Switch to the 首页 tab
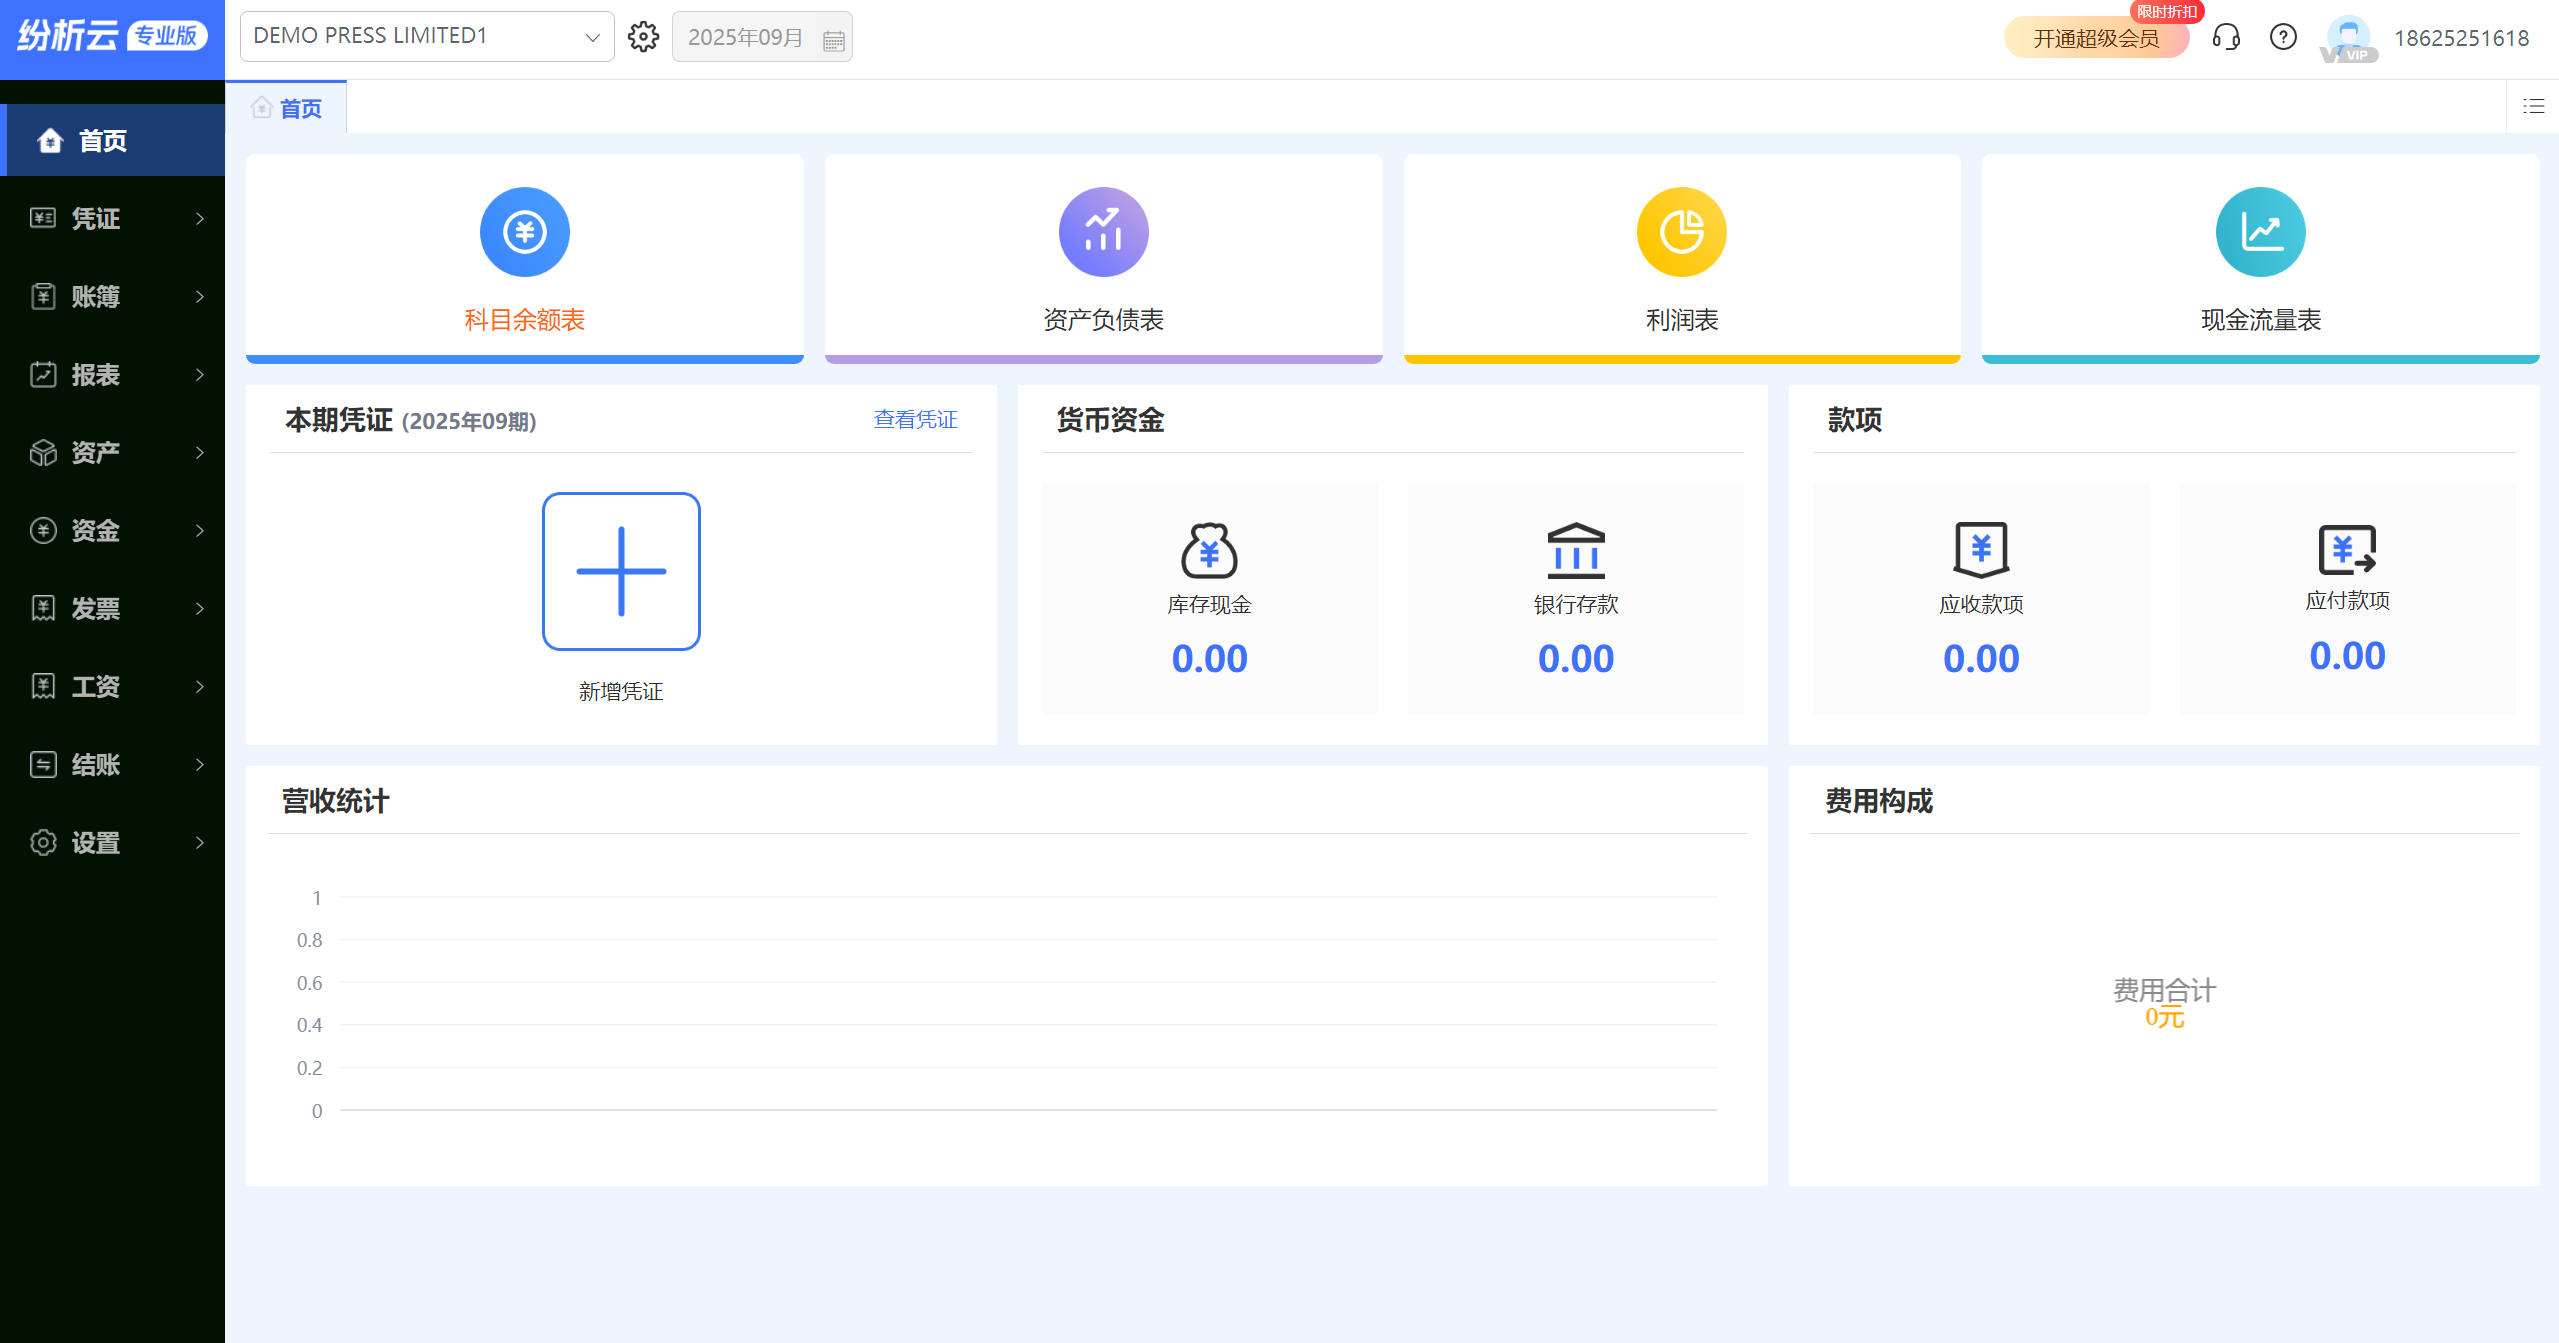 (287, 108)
